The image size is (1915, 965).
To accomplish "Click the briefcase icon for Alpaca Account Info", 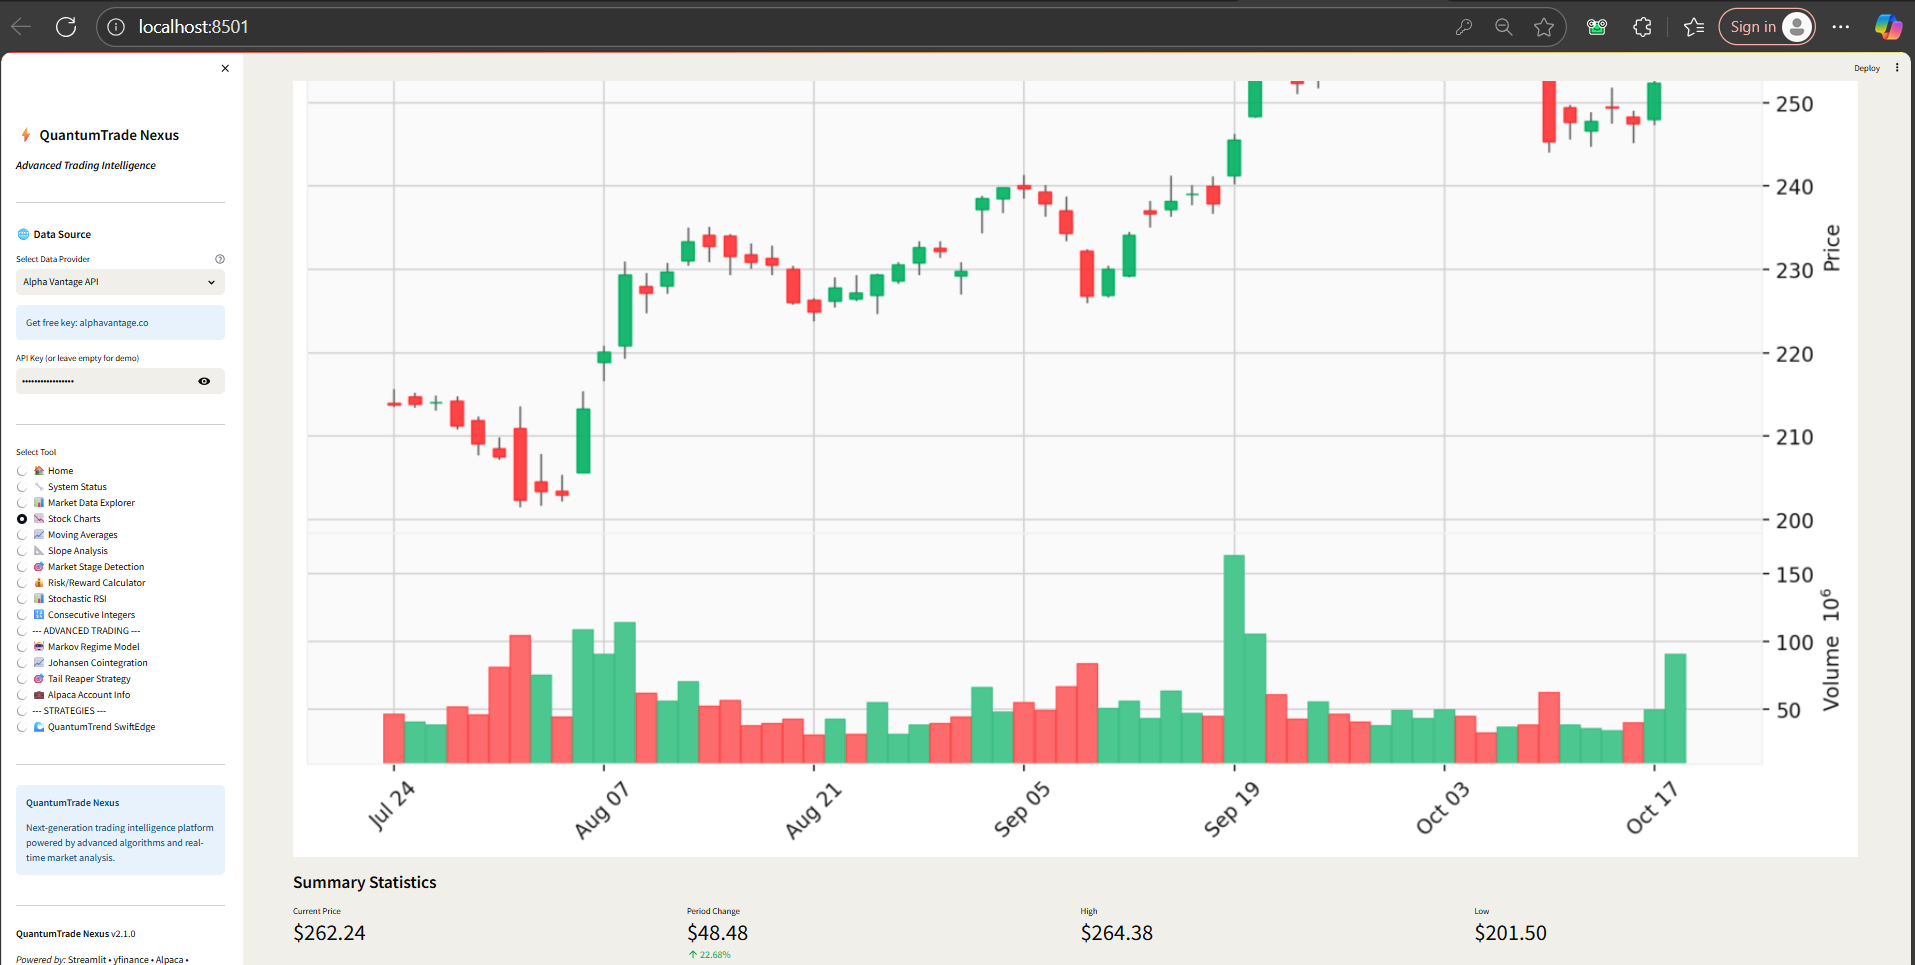I will (39, 694).
